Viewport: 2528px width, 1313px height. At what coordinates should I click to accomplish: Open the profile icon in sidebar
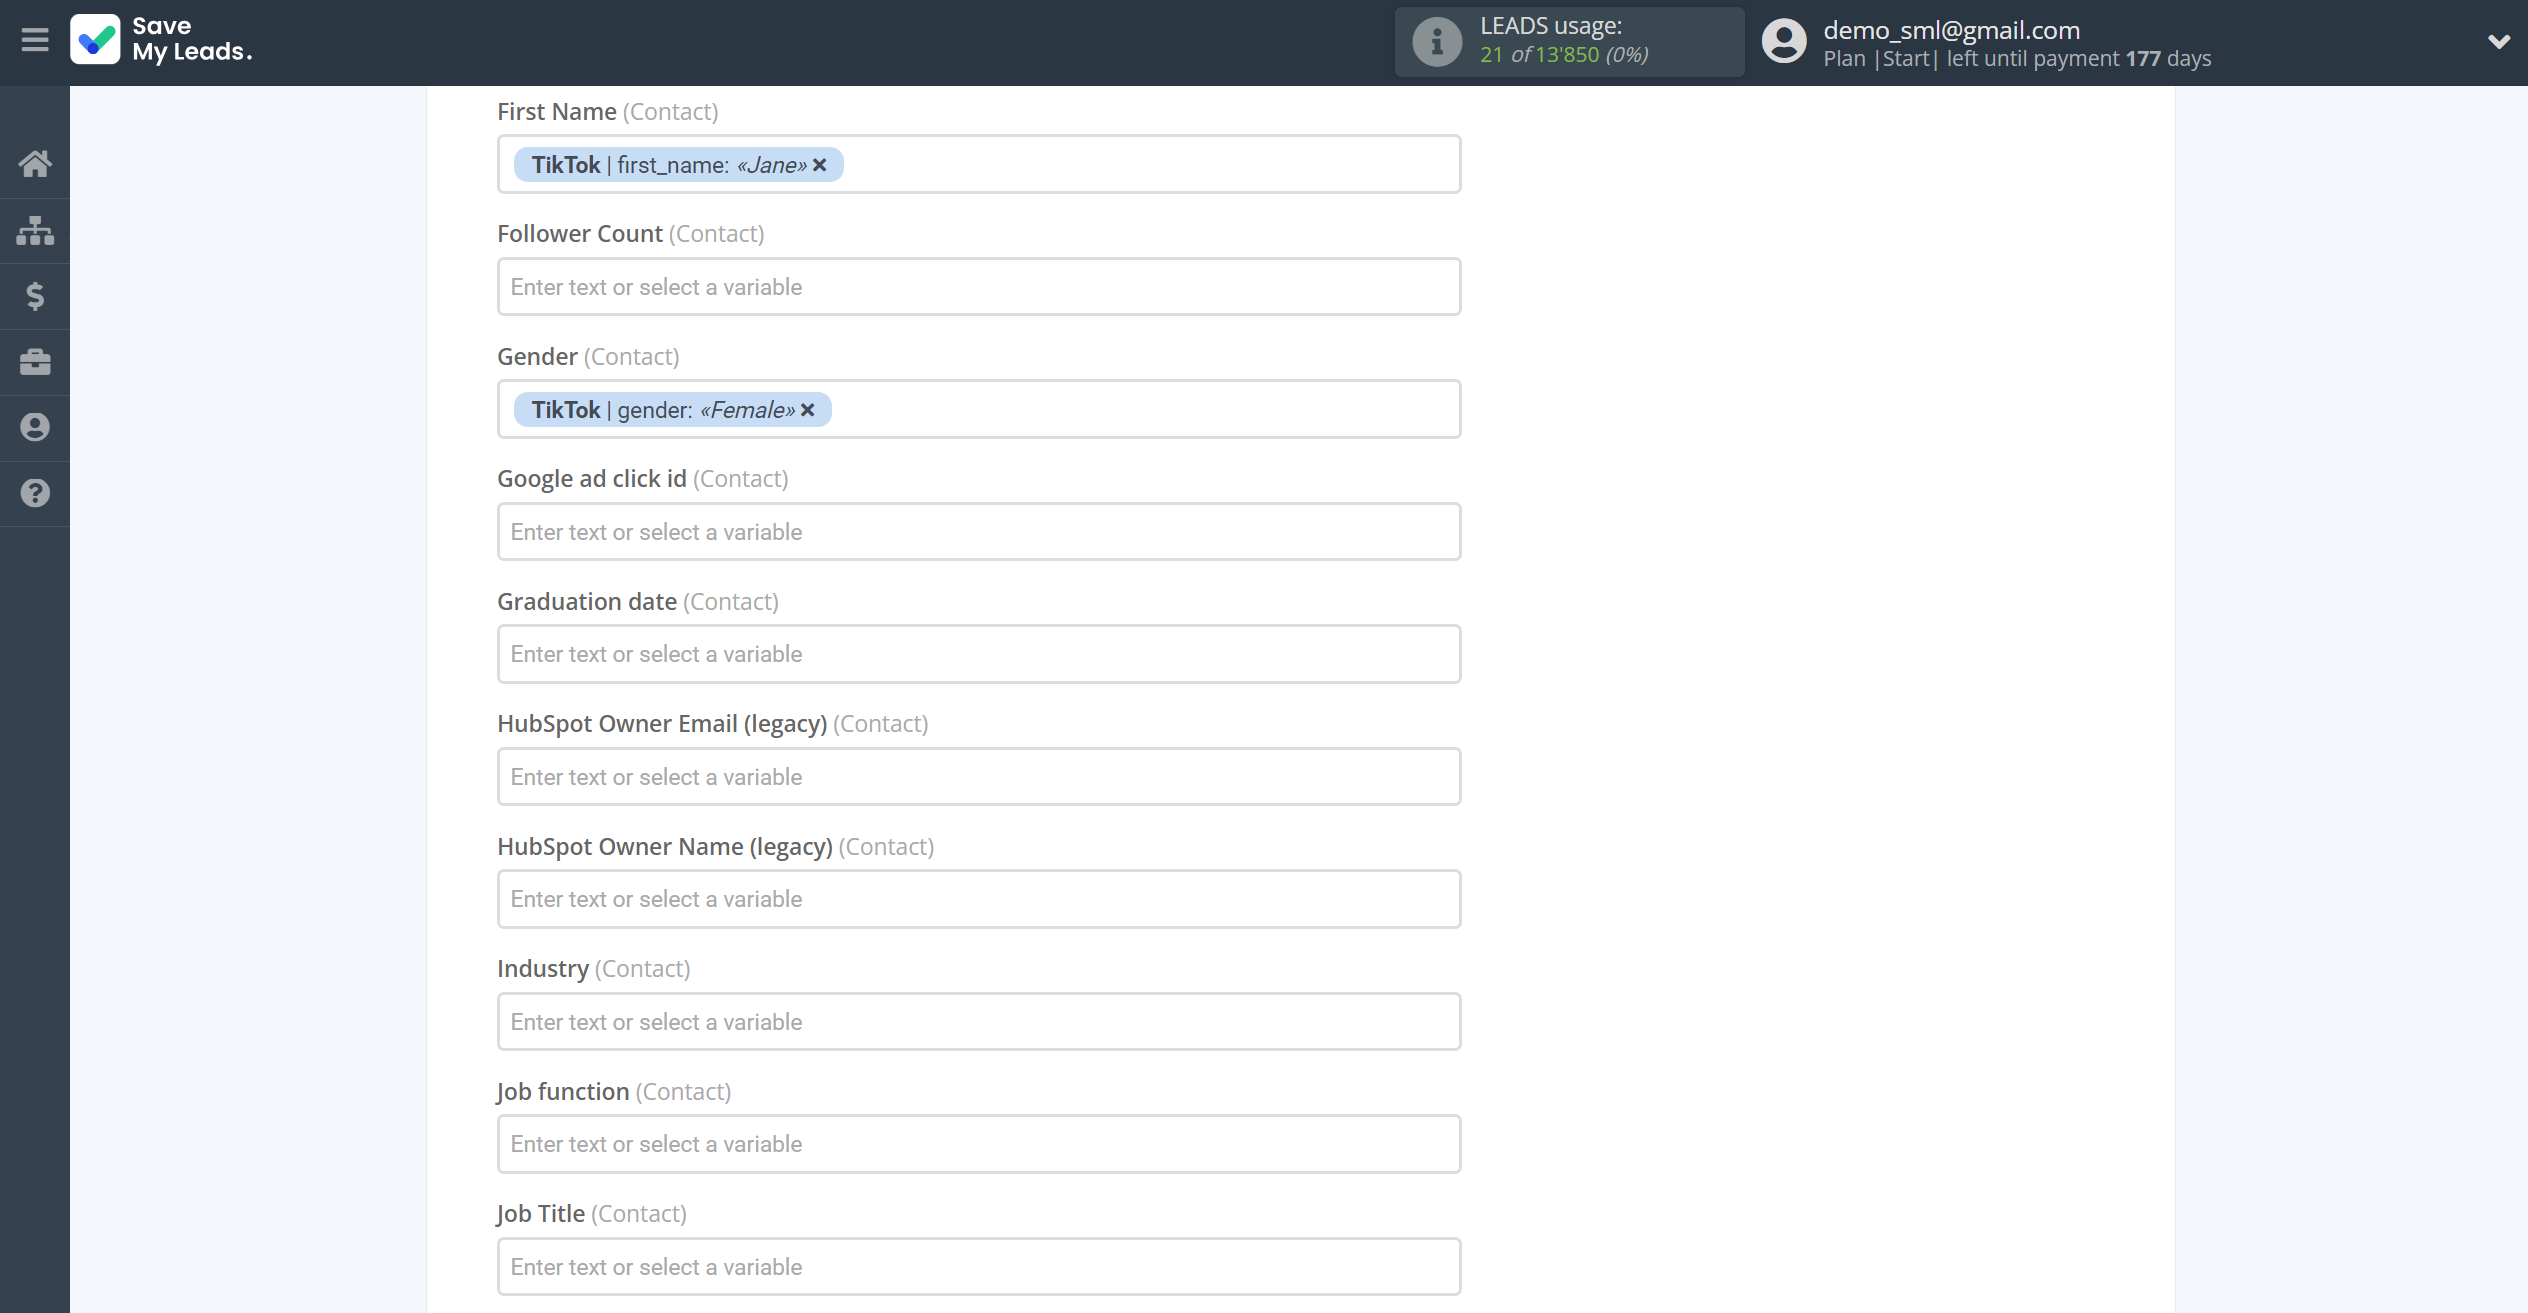(35, 427)
